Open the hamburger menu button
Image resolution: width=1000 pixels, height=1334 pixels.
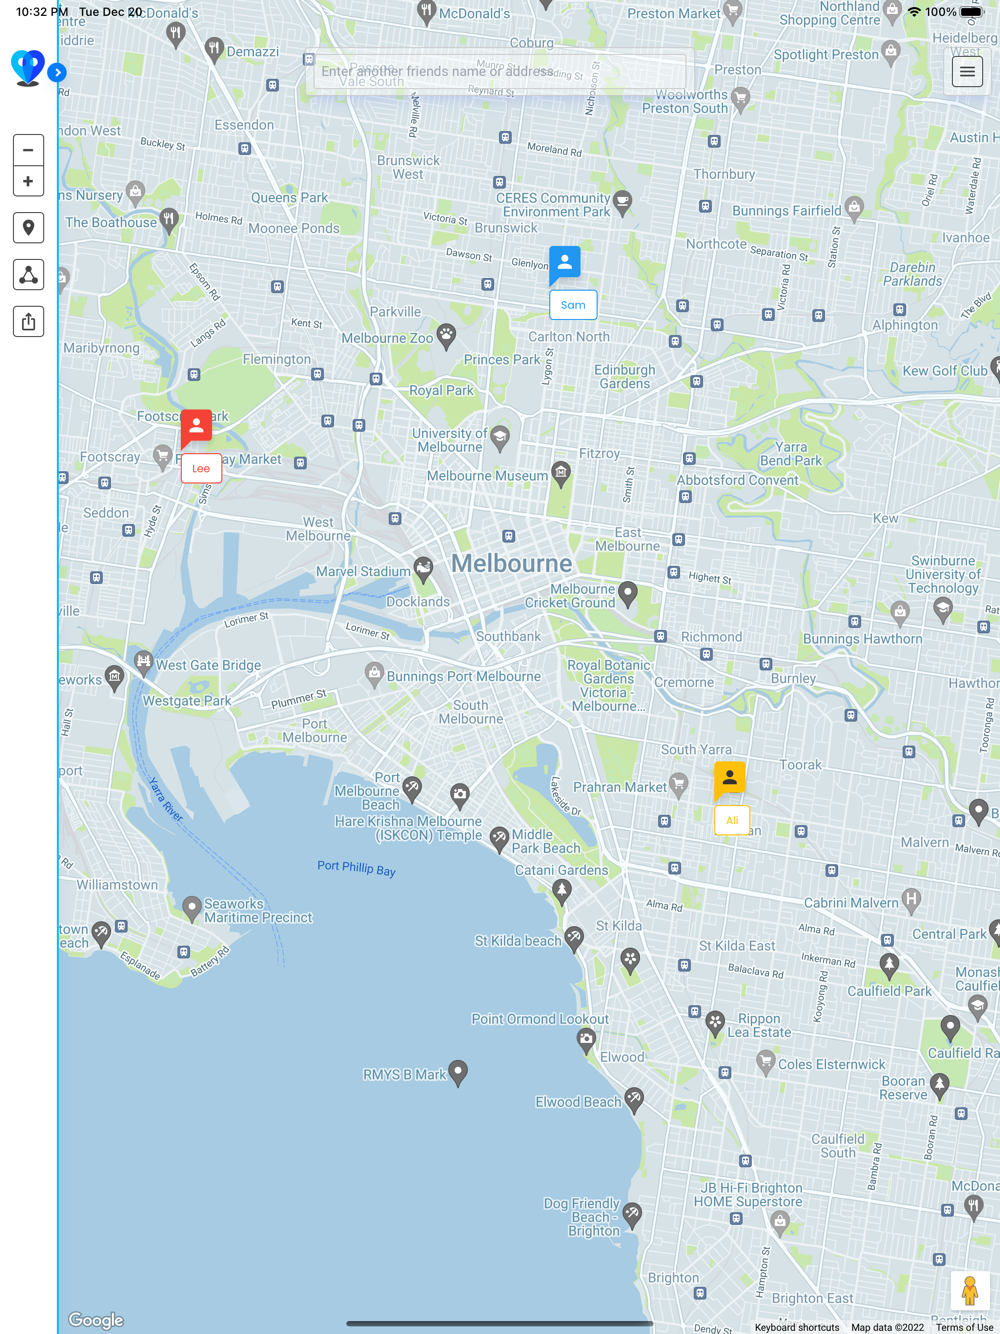tap(967, 72)
